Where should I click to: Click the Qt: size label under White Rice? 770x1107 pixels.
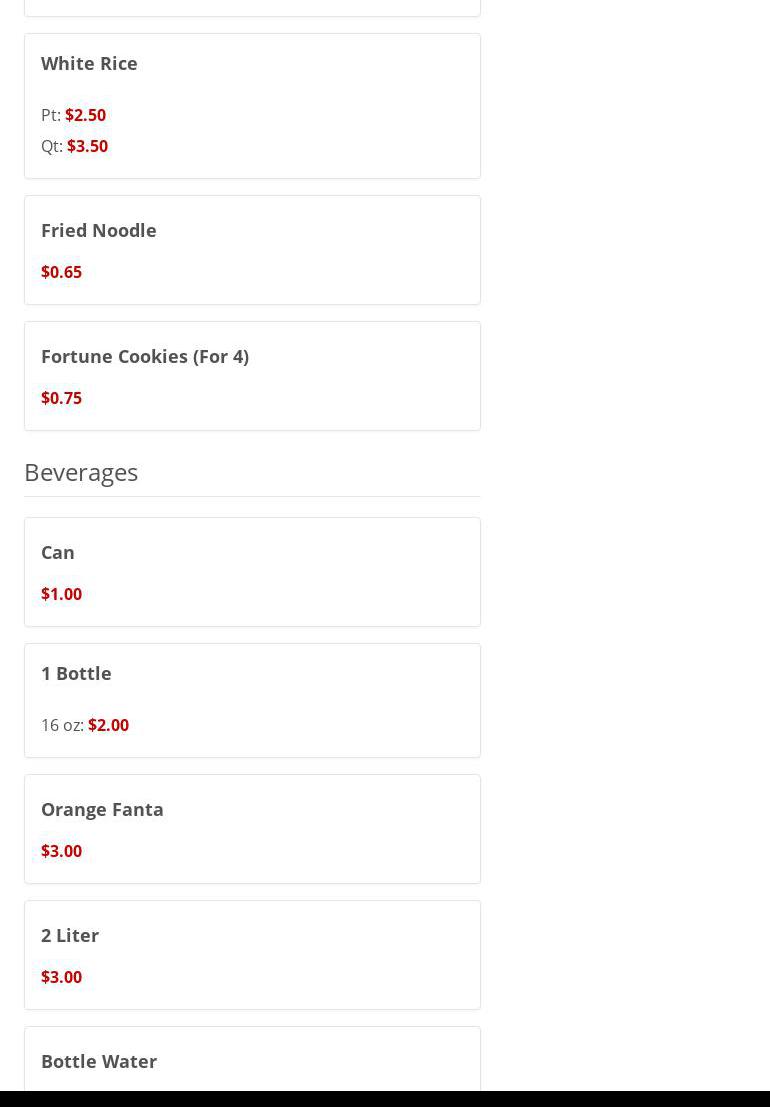[x=51, y=146]
